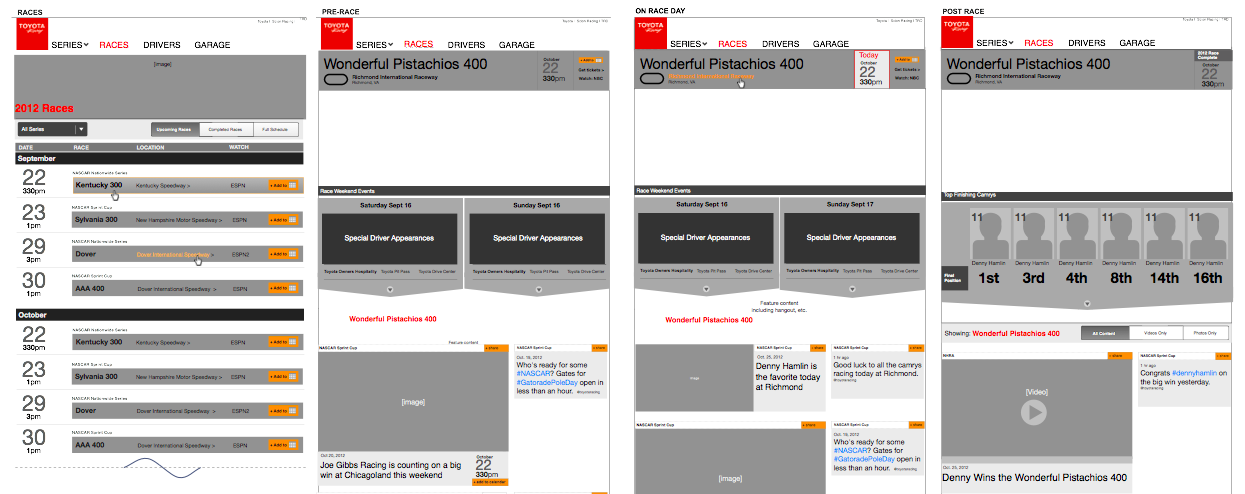Select the Upcoming Races filter
The width and height of the screenshot is (1245, 494).
pos(174,129)
